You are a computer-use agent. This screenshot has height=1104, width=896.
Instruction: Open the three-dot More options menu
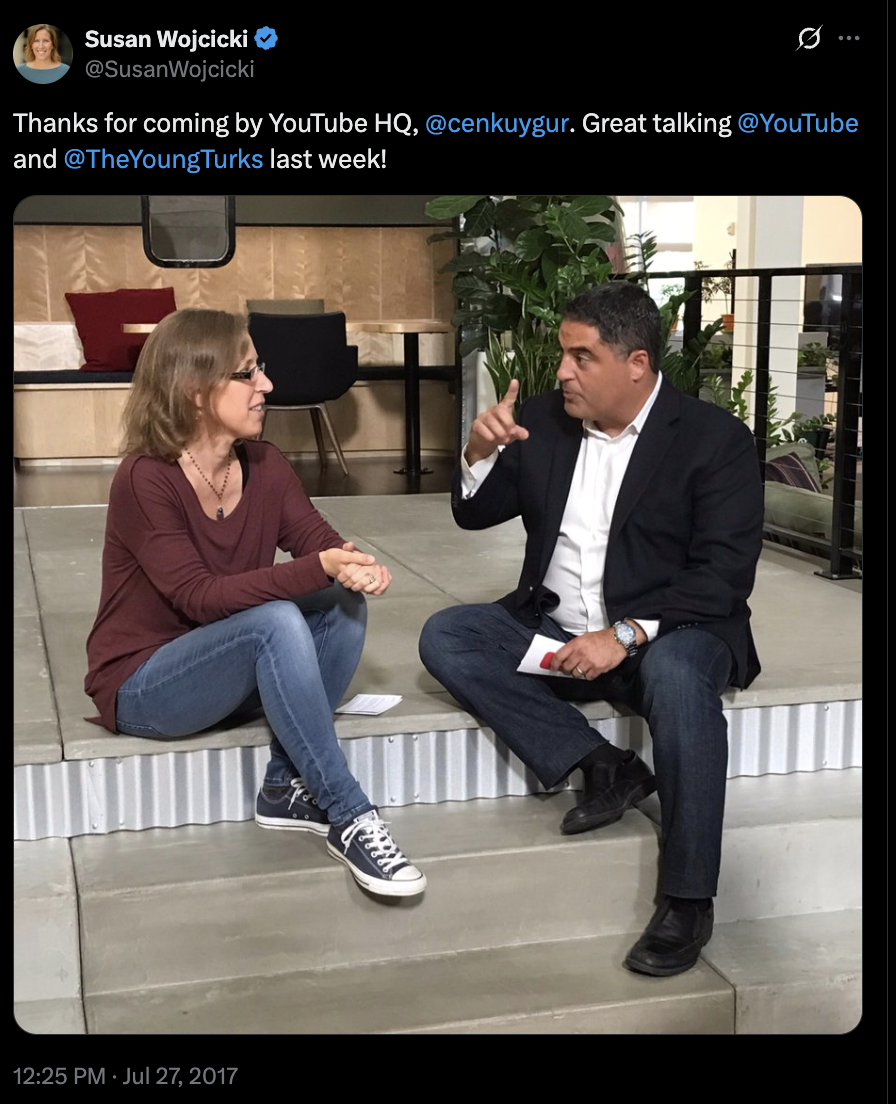849,38
